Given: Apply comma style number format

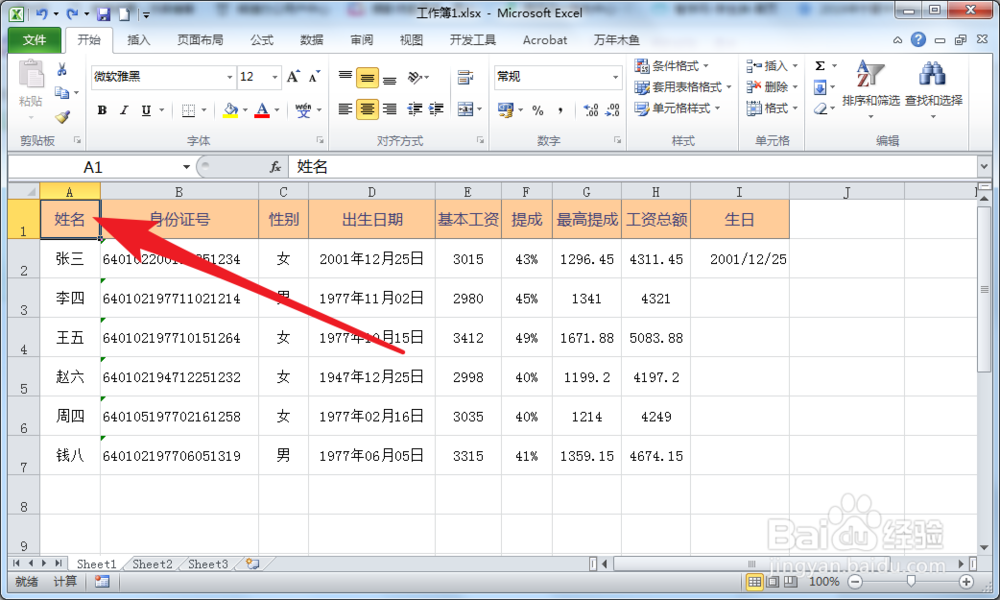Looking at the screenshot, I should coord(560,110).
